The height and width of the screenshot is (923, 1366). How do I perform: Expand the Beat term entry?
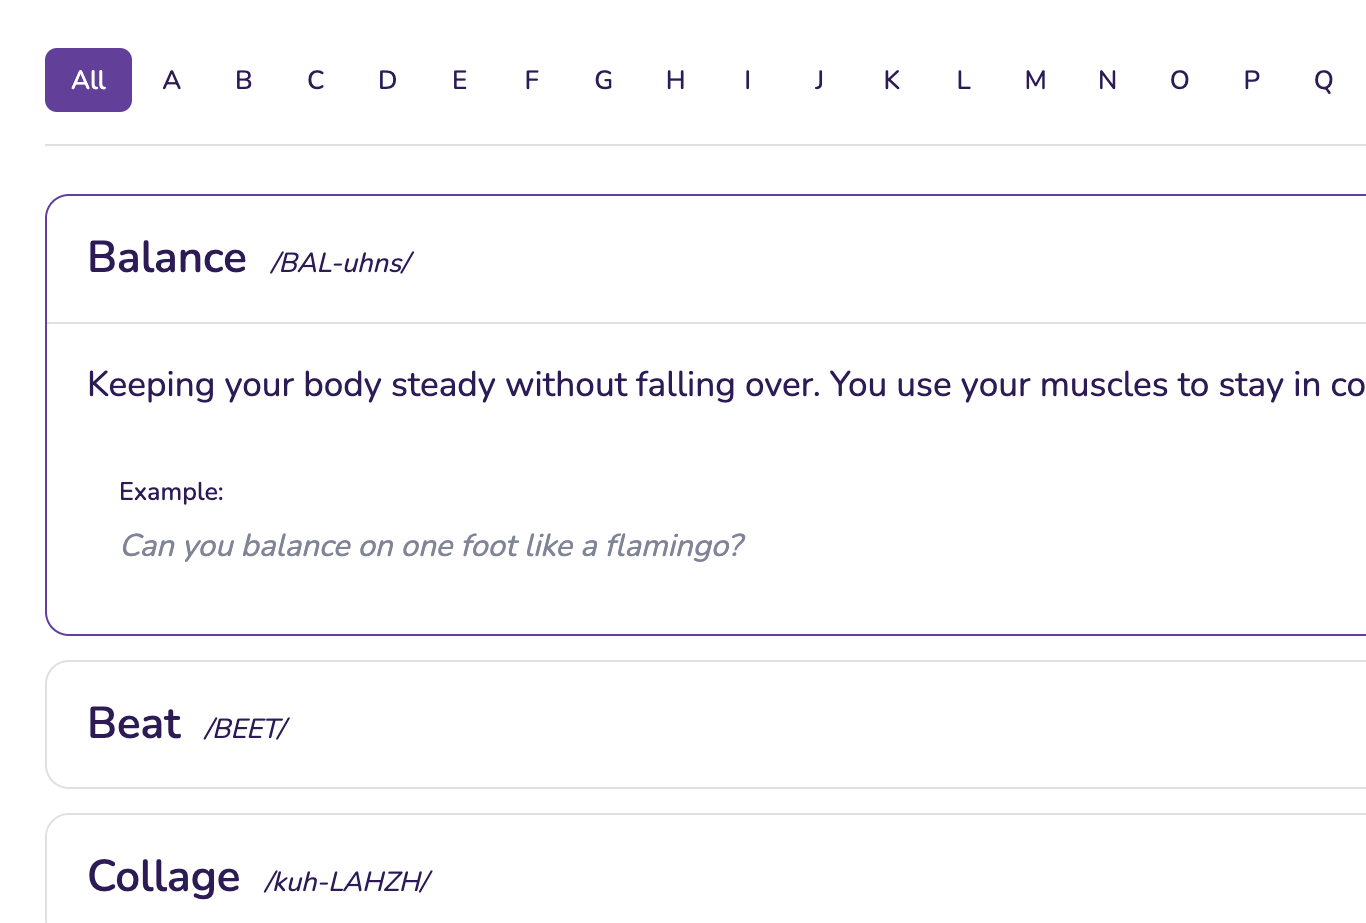(700, 725)
